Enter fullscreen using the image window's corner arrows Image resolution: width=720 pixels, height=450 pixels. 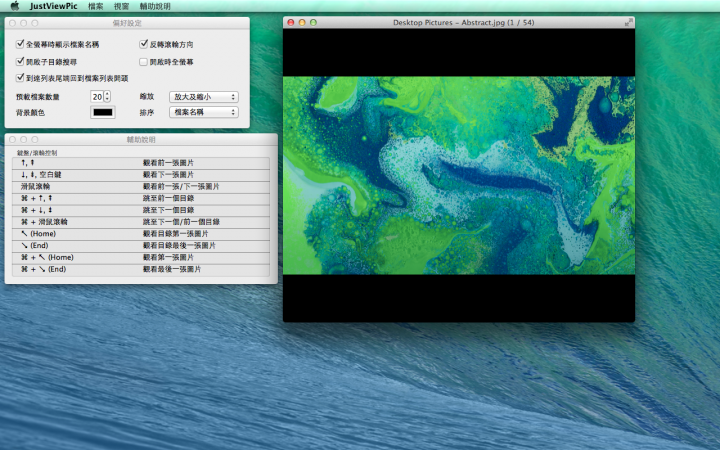coord(629,22)
